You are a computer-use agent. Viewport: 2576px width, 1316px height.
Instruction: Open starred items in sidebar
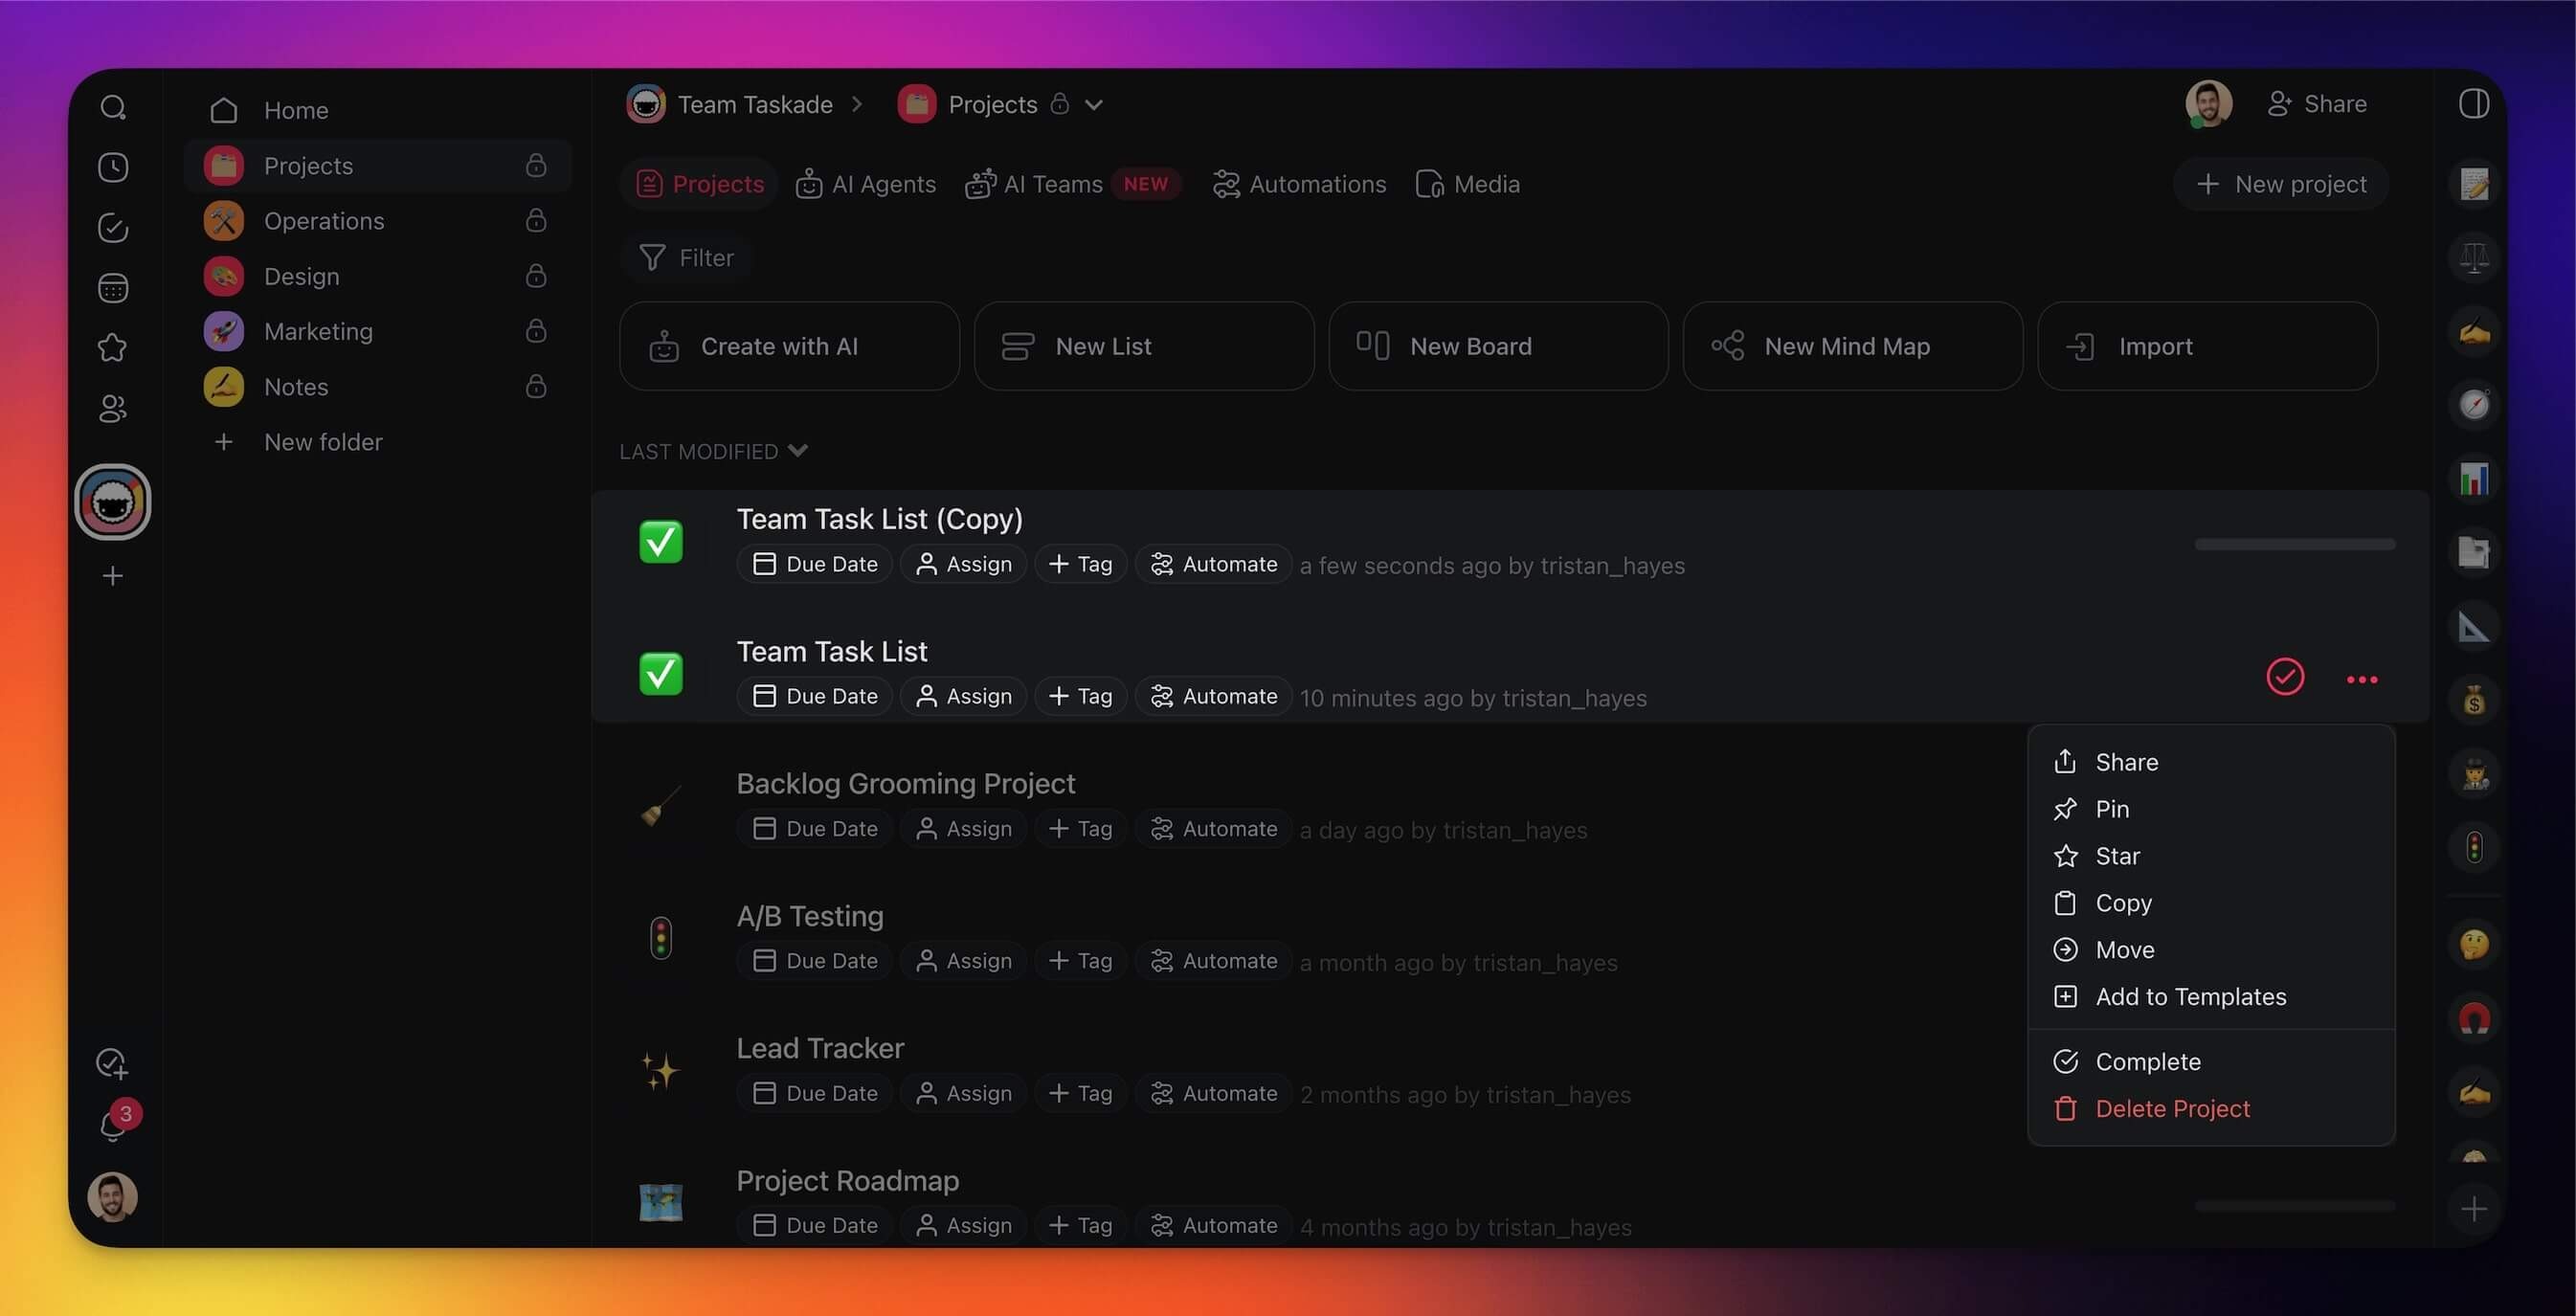[x=113, y=348]
